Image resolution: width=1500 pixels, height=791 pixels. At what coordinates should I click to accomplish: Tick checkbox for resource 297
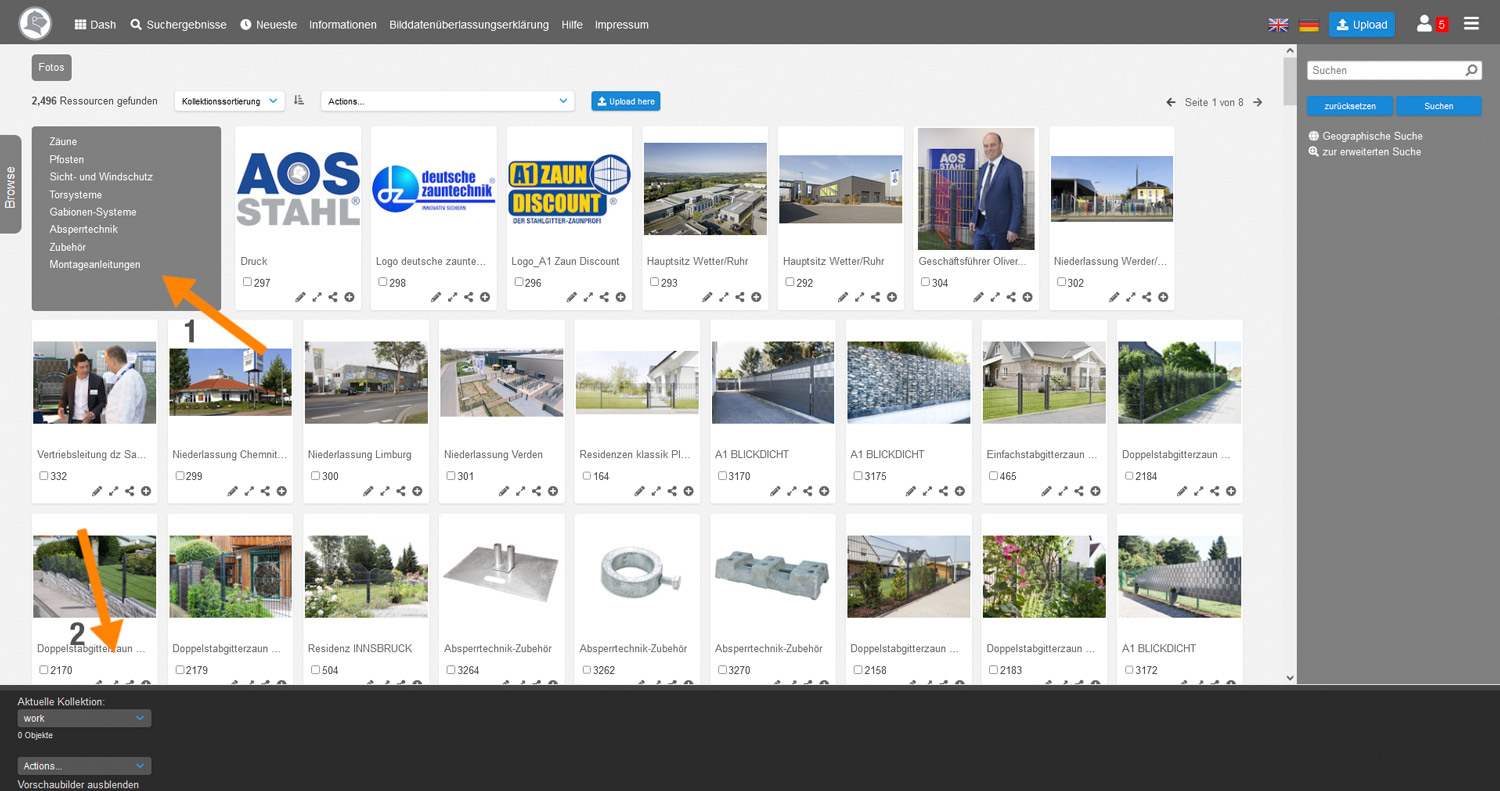click(x=247, y=282)
